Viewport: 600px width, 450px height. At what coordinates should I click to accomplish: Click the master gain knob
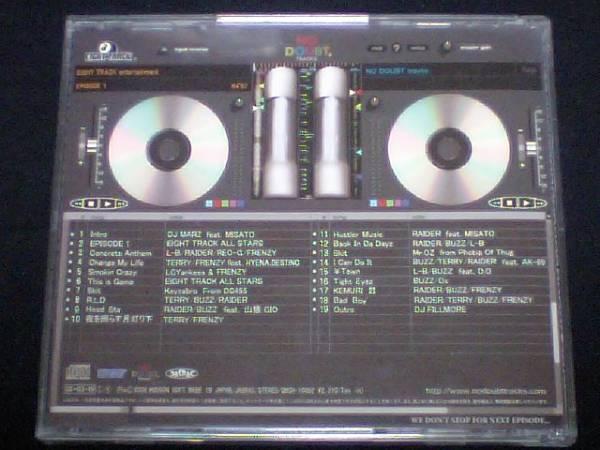tap(445, 48)
